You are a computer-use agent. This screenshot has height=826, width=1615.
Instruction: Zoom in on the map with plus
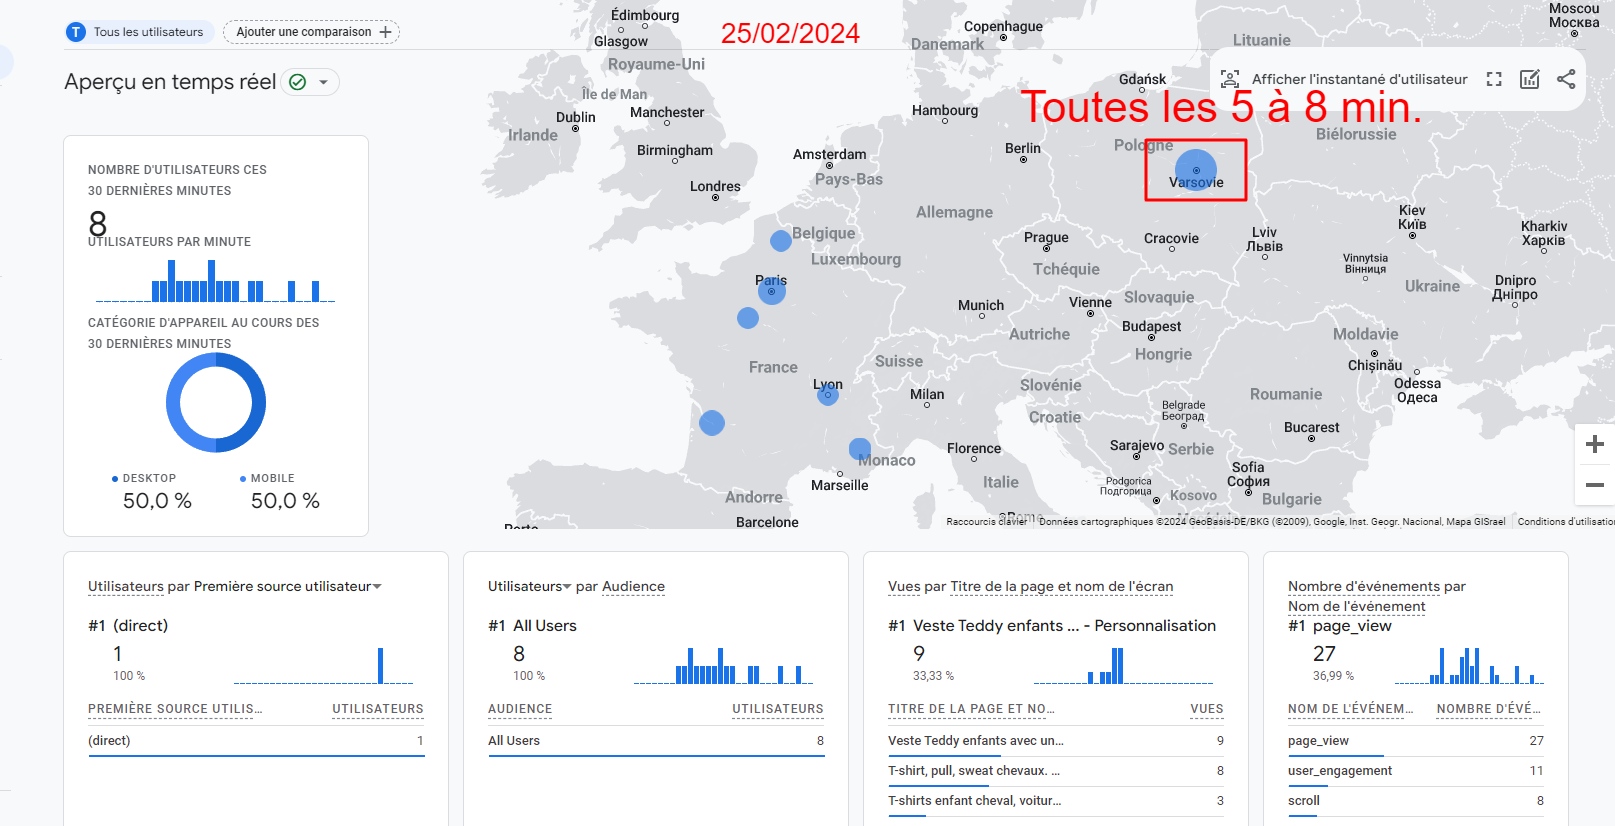1595,444
